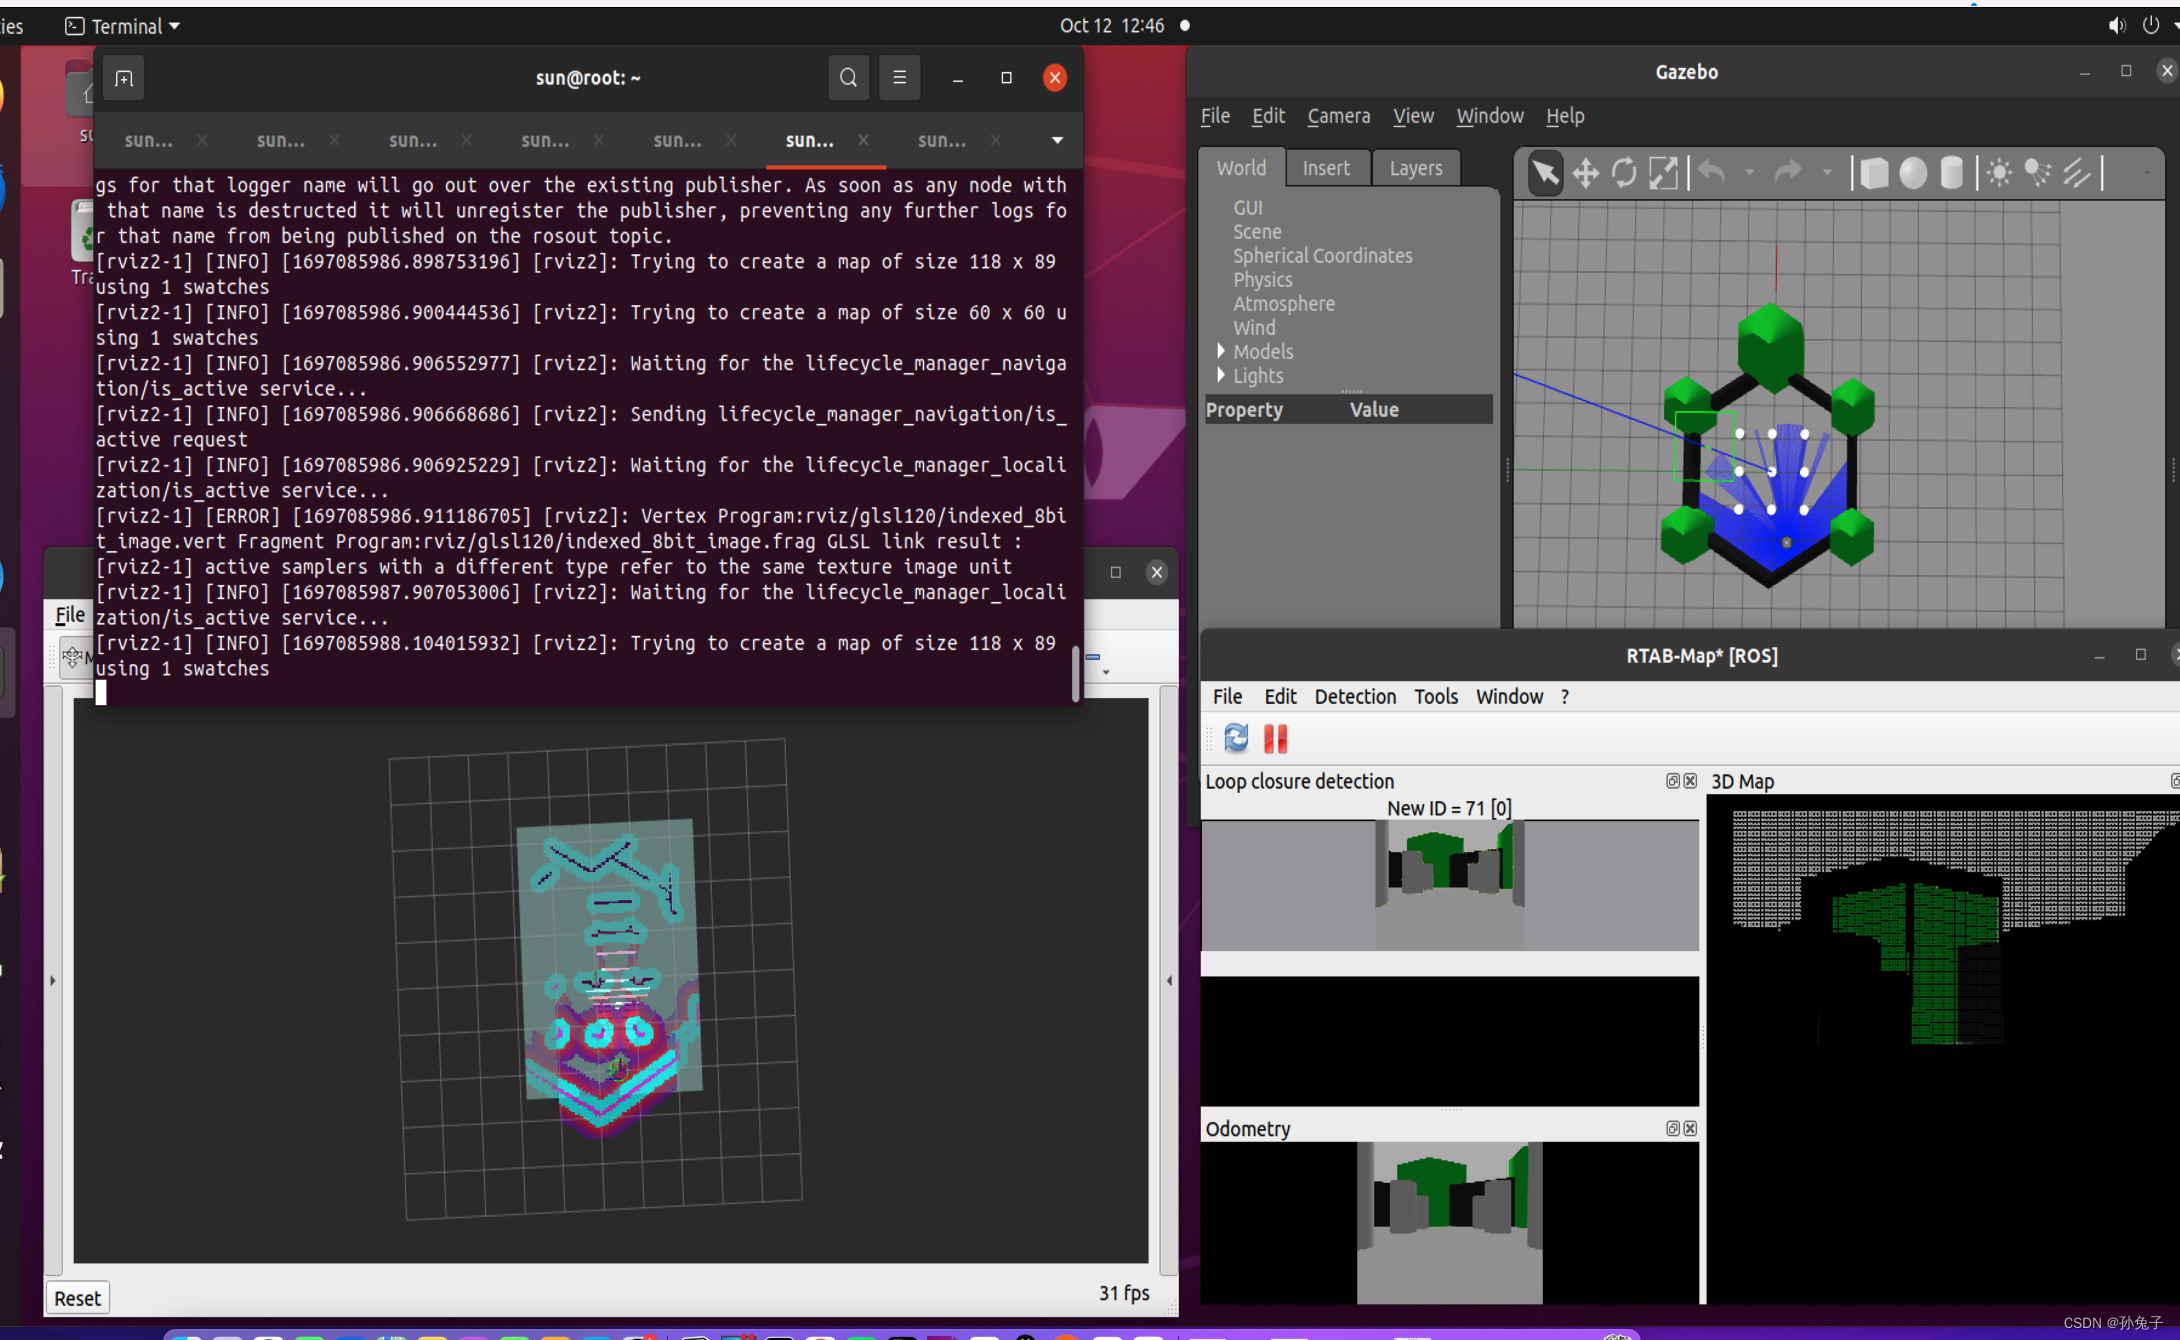
Task: Click the Physics property in Gazebo World panel
Action: (x=1261, y=280)
